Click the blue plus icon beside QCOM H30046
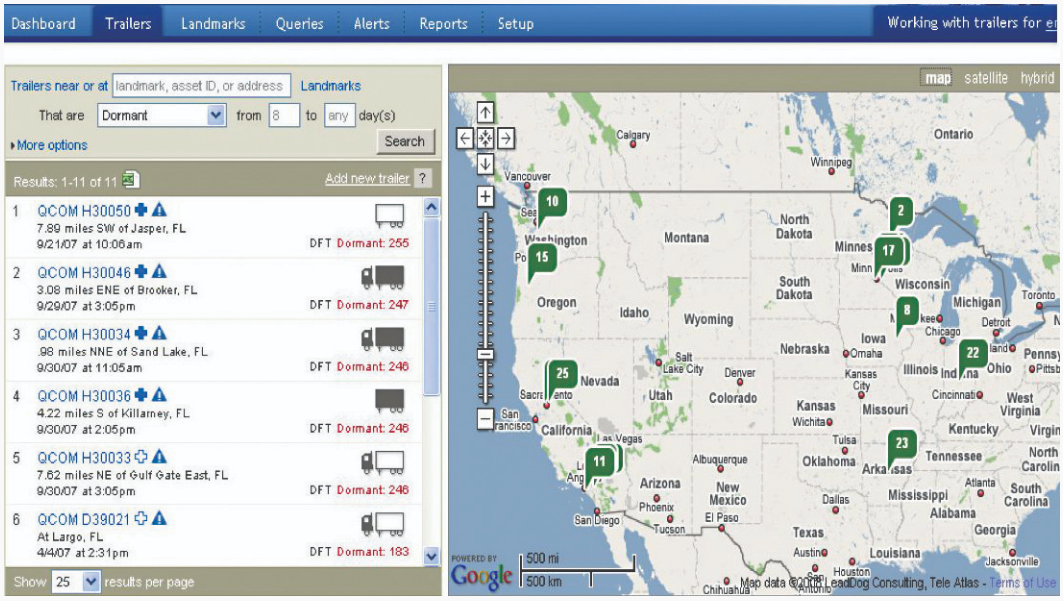The width and height of the screenshot is (1063, 601). click(141, 272)
